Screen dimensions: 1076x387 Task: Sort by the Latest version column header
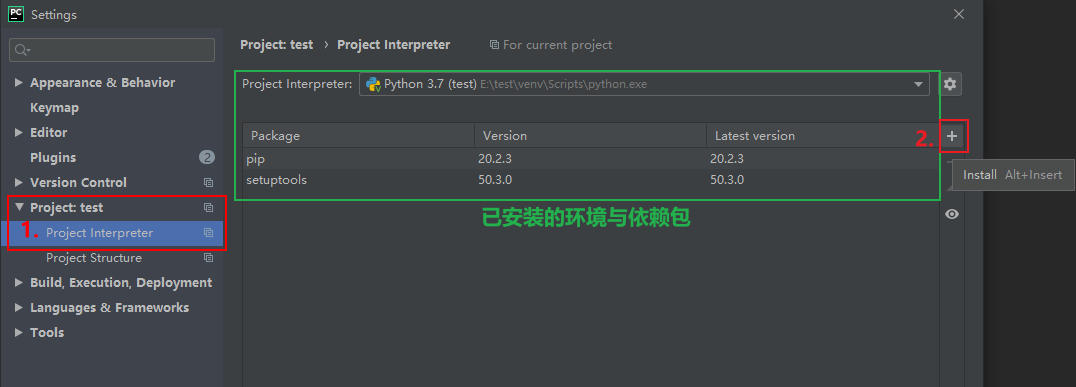(821, 136)
